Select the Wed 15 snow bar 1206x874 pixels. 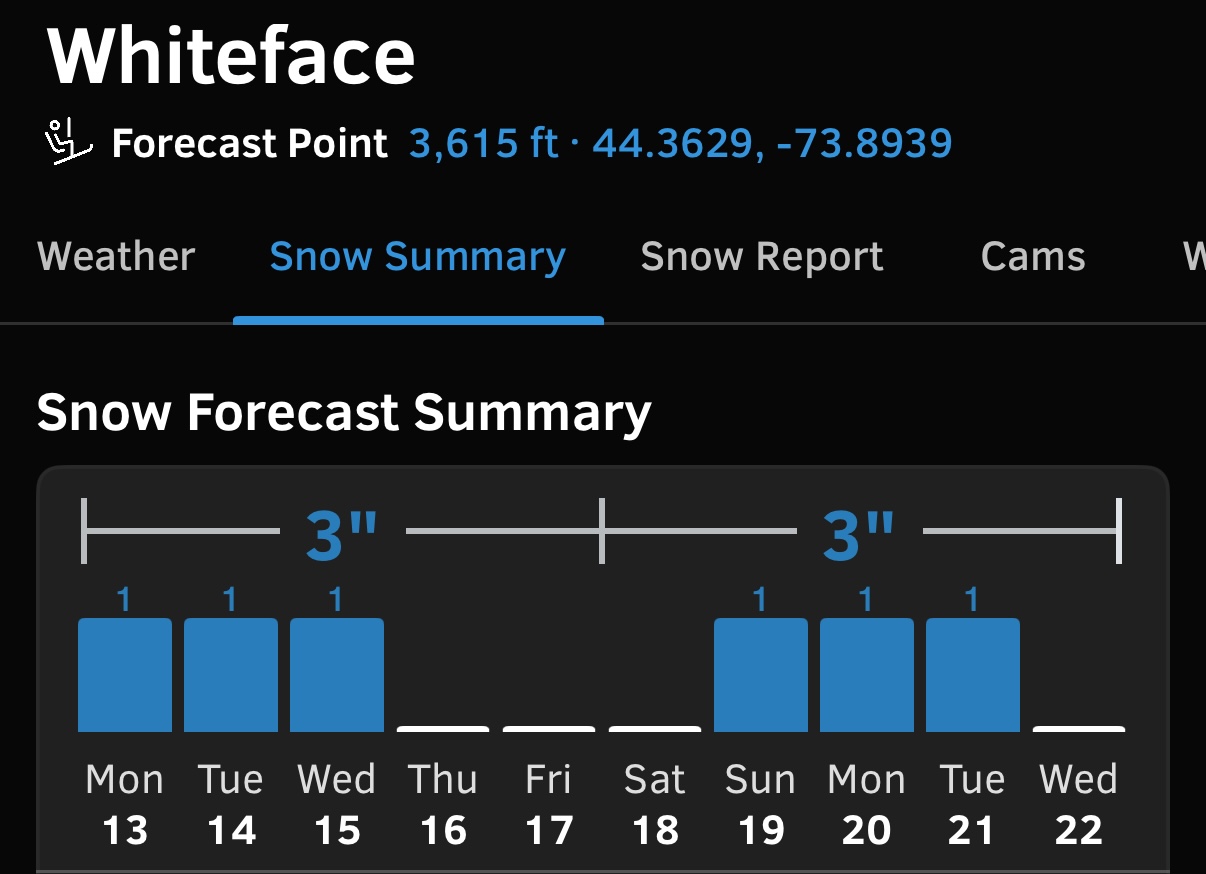point(337,675)
